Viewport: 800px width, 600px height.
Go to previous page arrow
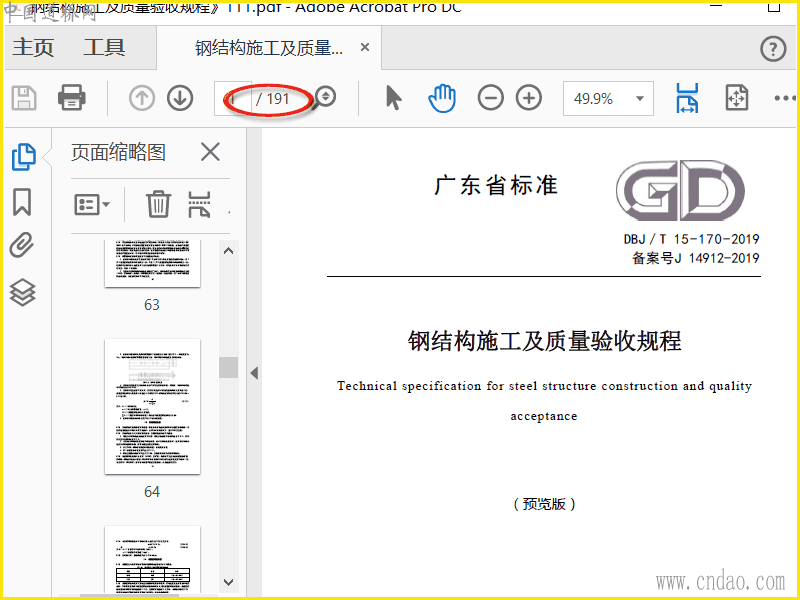[142, 98]
